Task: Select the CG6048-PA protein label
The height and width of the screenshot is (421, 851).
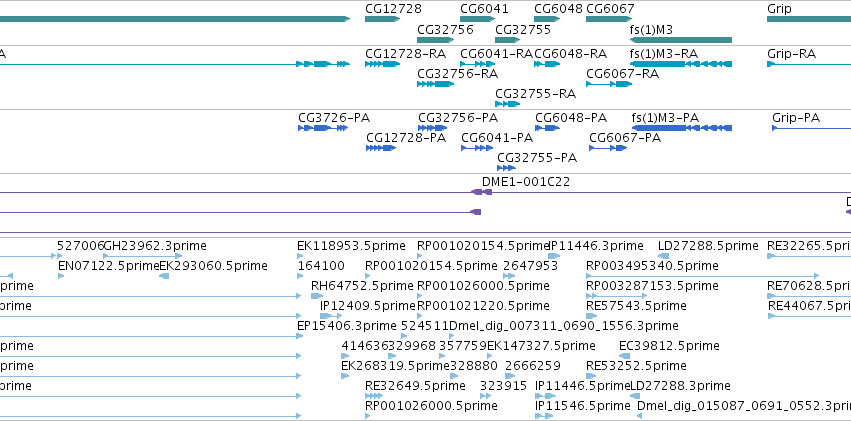Action: point(571,118)
